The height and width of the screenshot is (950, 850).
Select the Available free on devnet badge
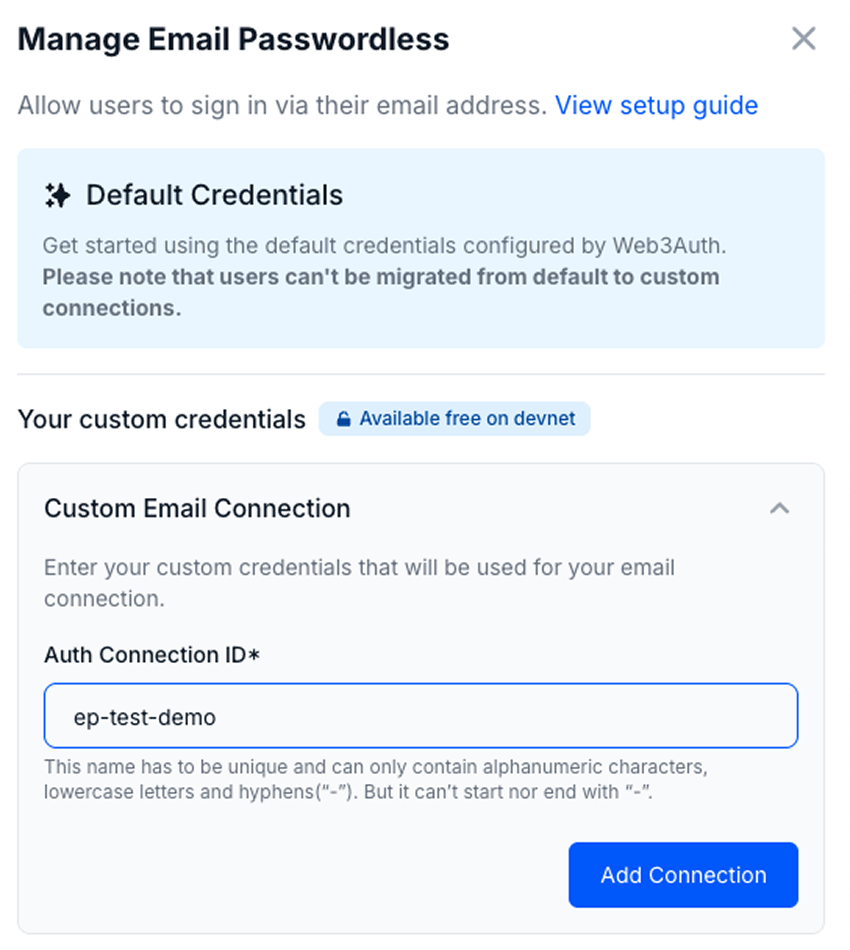(x=455, y=418)
